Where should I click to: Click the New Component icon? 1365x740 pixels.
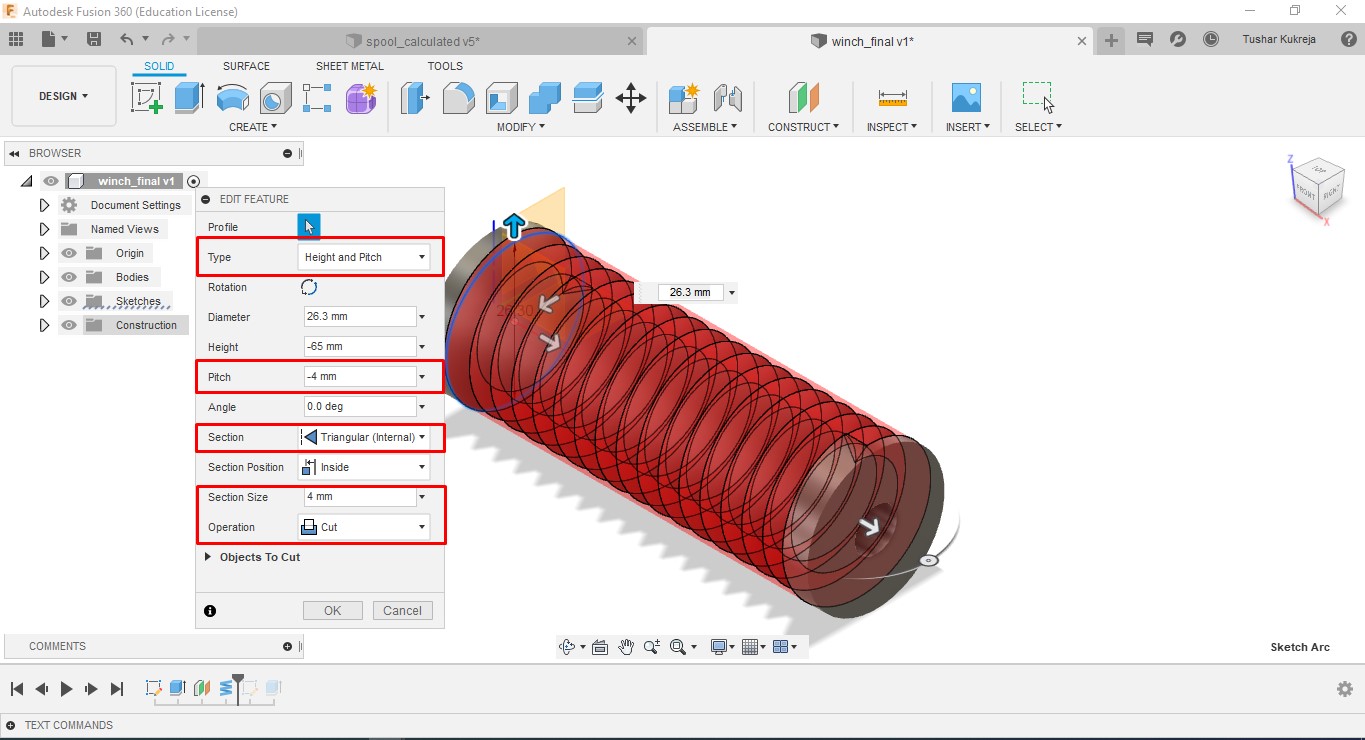(x=684, y=97)
